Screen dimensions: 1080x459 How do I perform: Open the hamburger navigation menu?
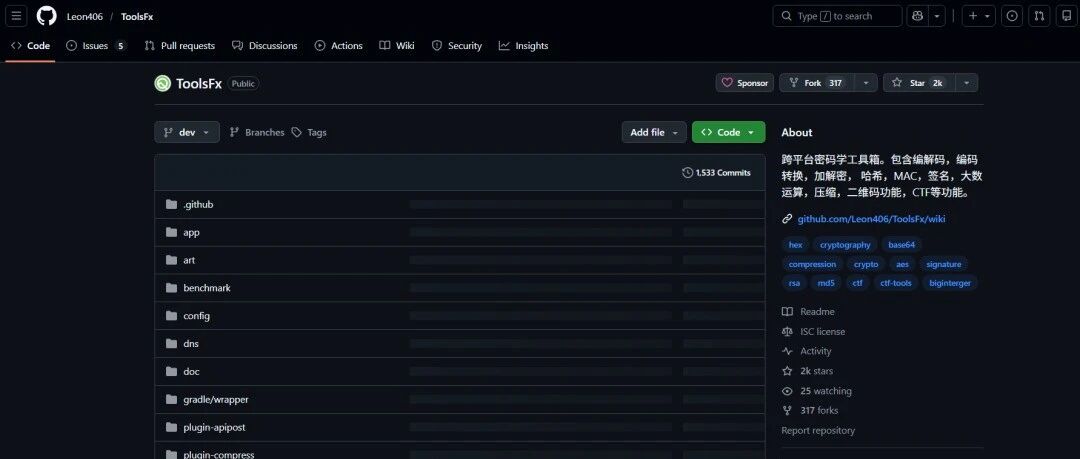pos(17,16)
